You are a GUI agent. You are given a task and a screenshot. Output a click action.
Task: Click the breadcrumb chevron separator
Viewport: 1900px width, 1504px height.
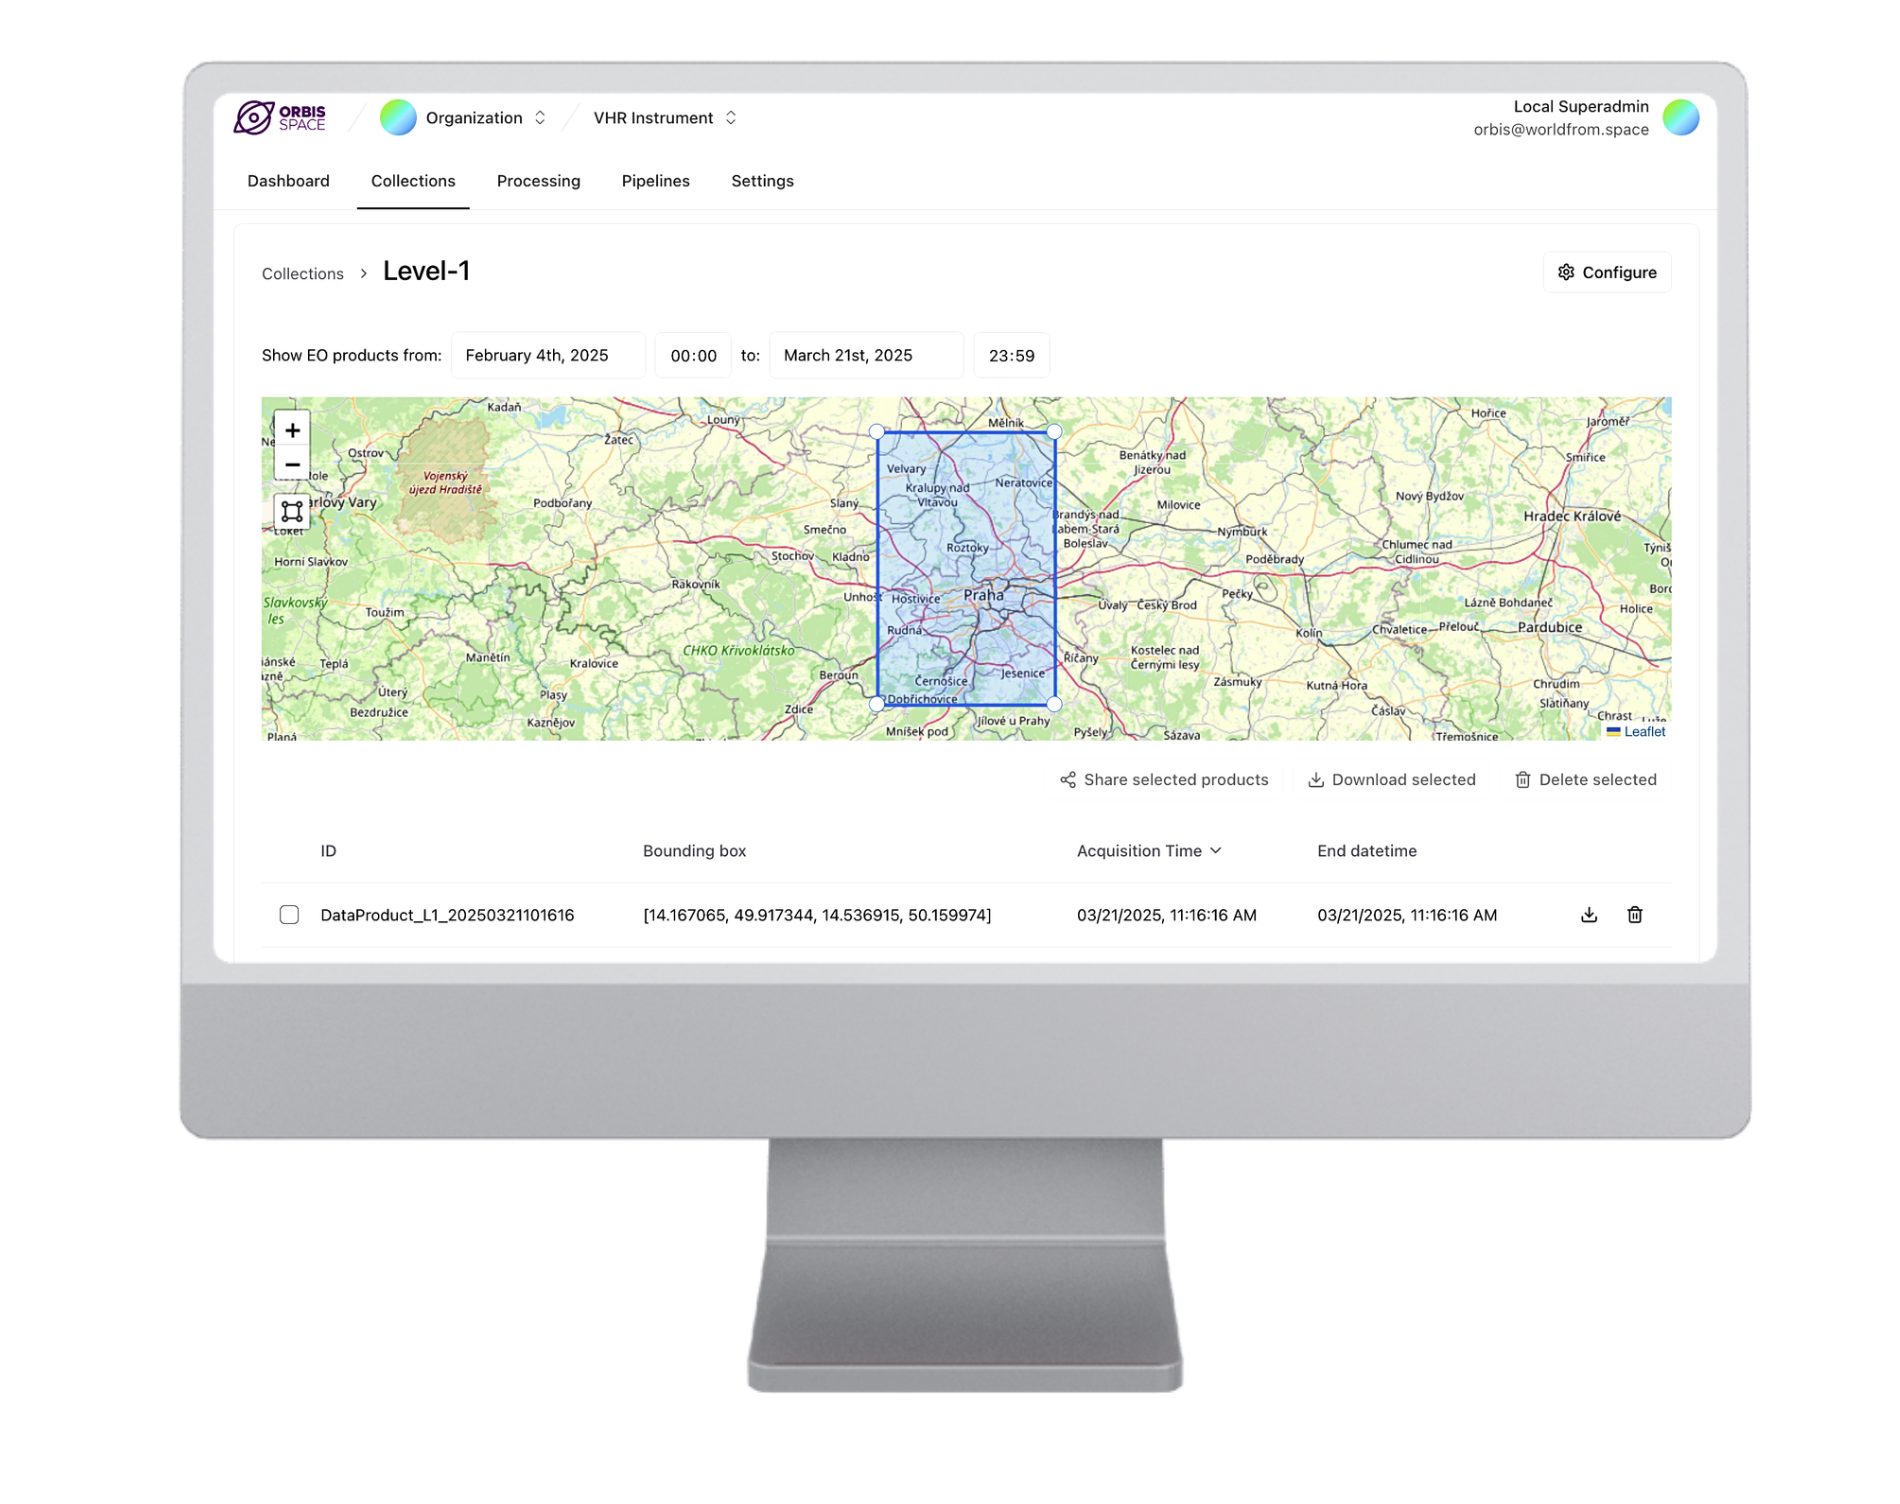[364, 273]
